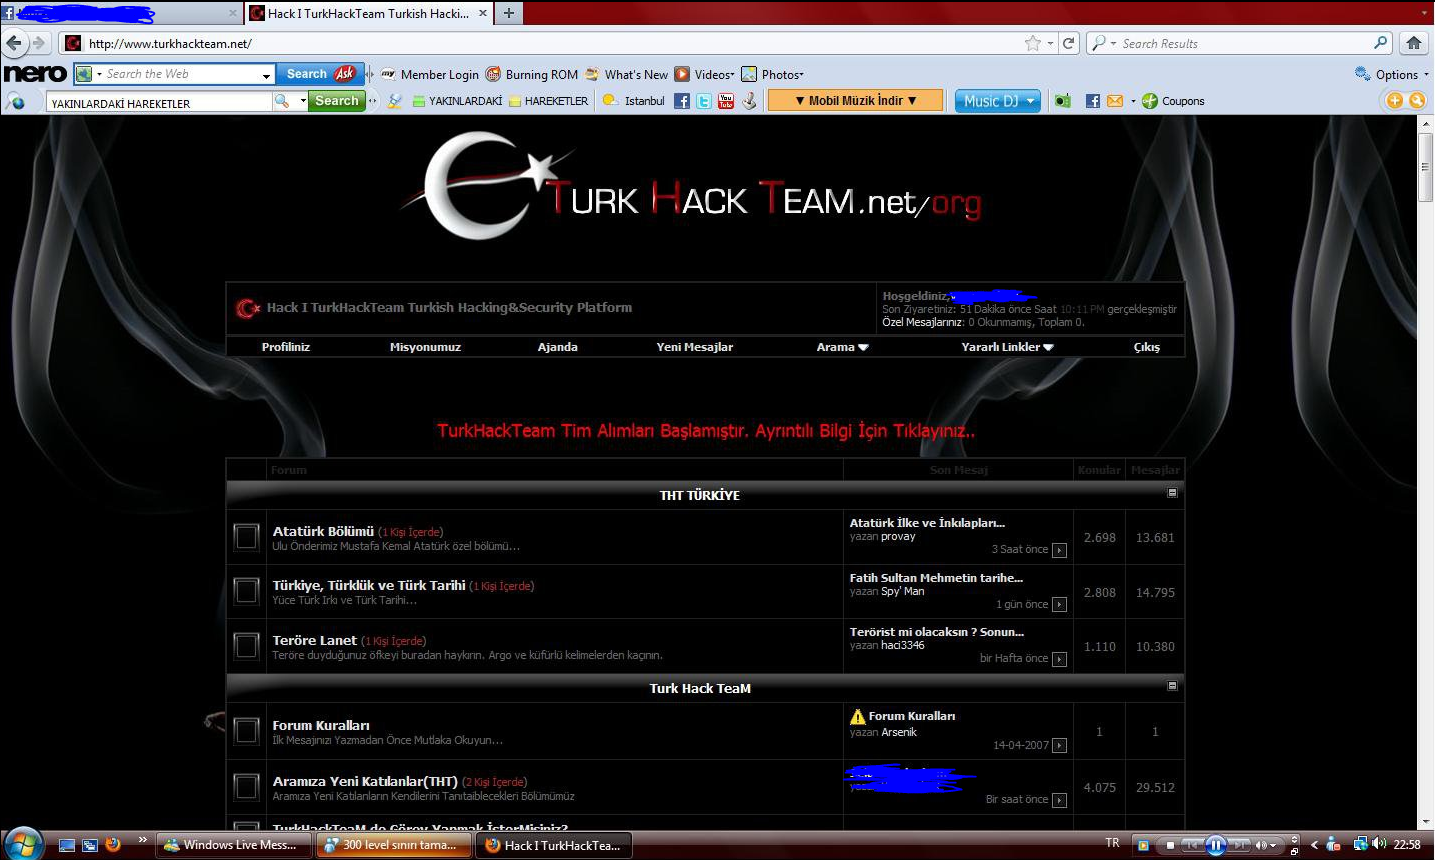This screenshot has width=1435, height=860.
Task: Switch to the Hack I TurkHackTeam browser tab
Action: (369, 13)
